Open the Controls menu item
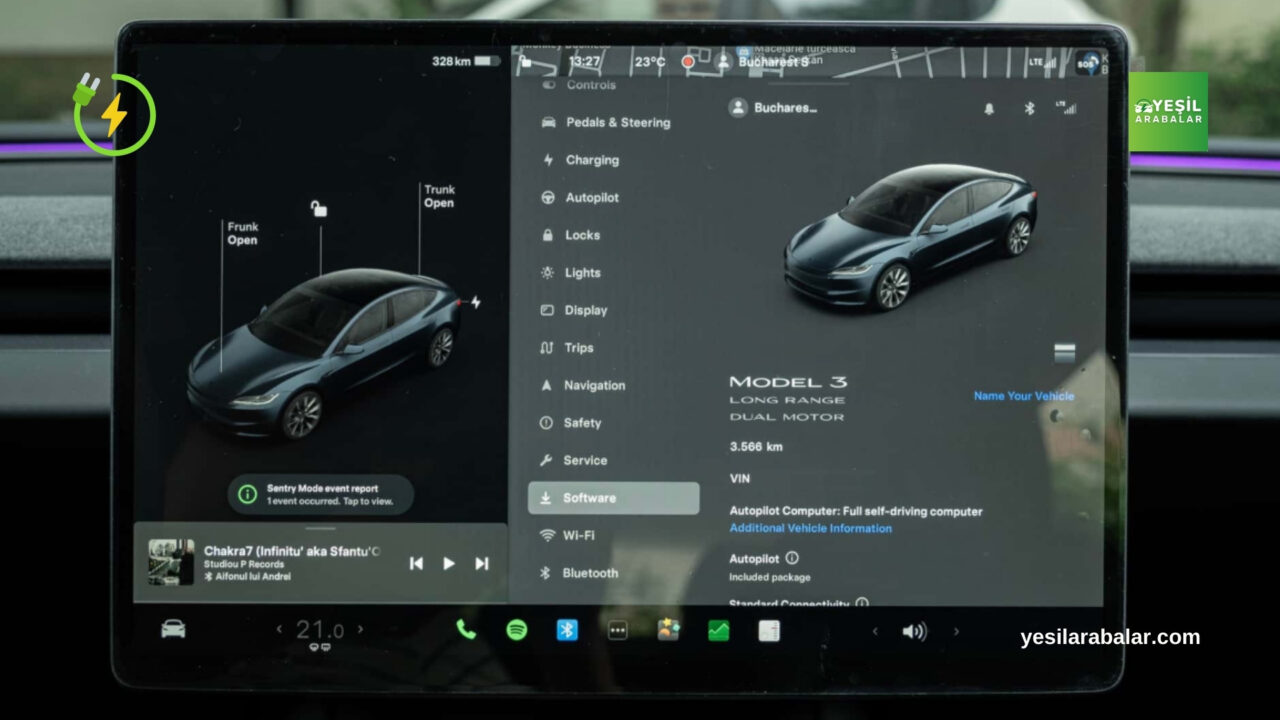 (579, 85)
